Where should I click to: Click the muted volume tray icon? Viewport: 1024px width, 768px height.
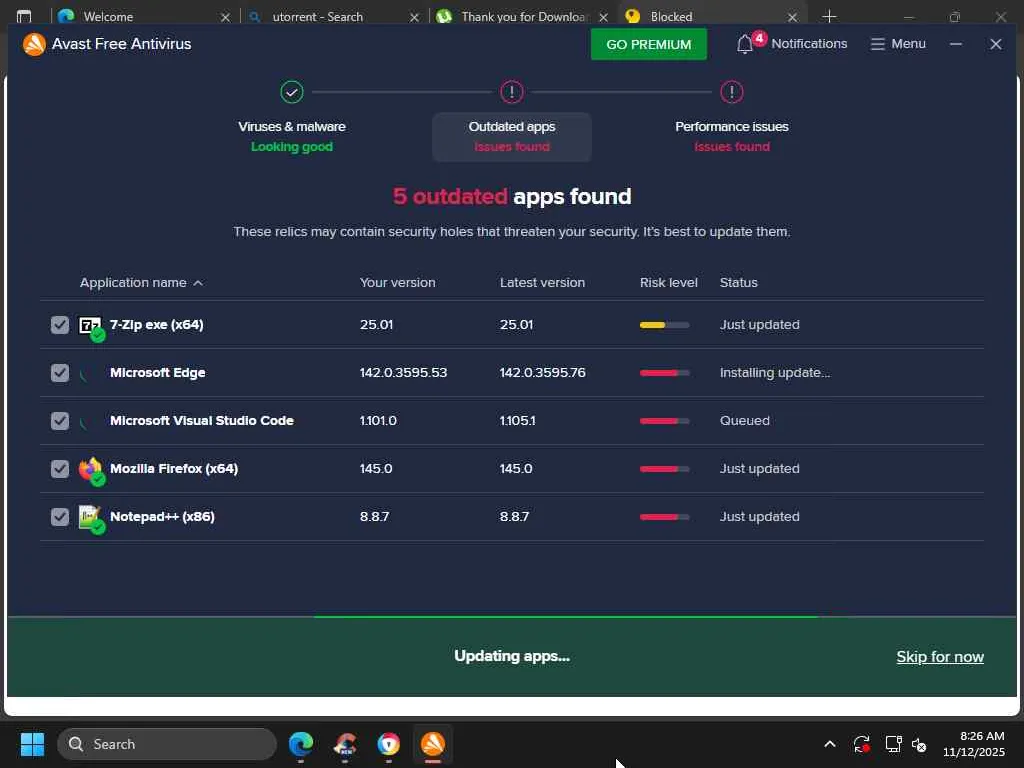point(920,744)
